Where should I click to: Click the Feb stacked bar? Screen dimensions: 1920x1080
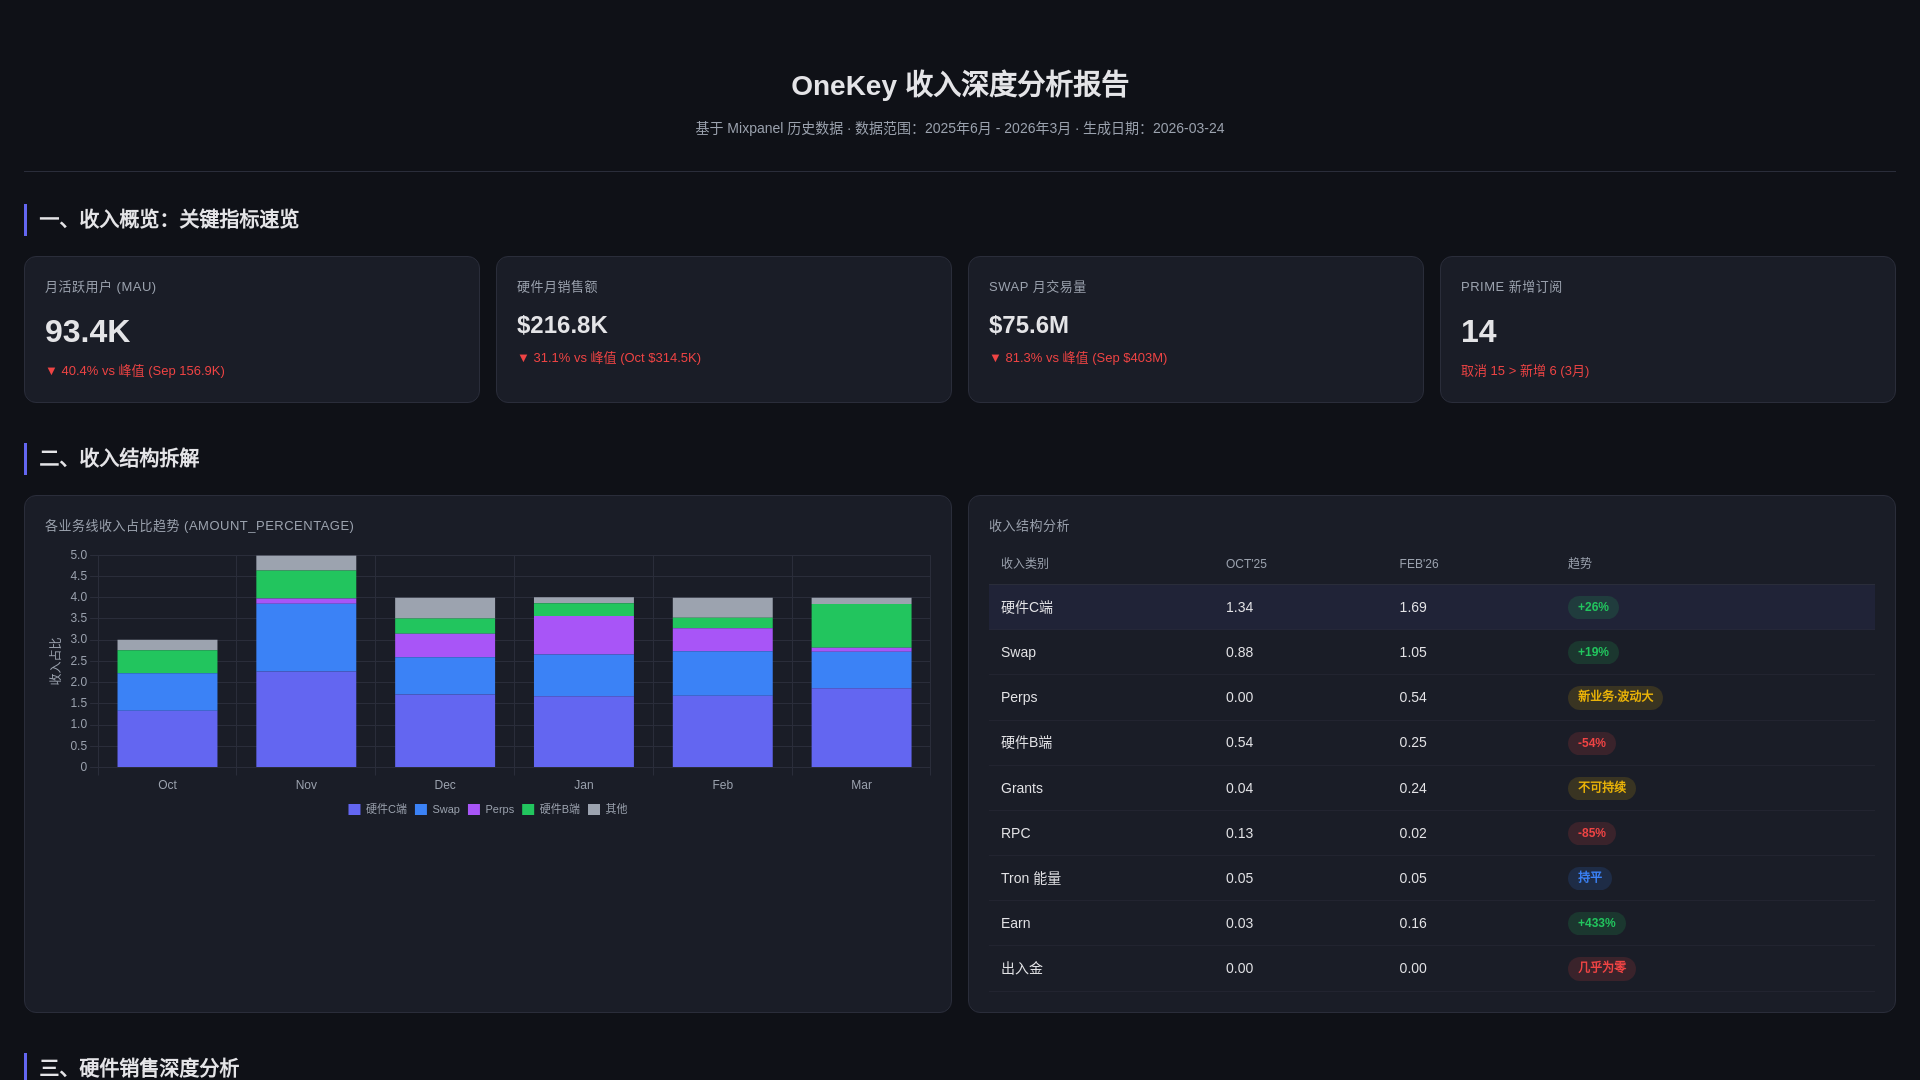click(722, 682)
